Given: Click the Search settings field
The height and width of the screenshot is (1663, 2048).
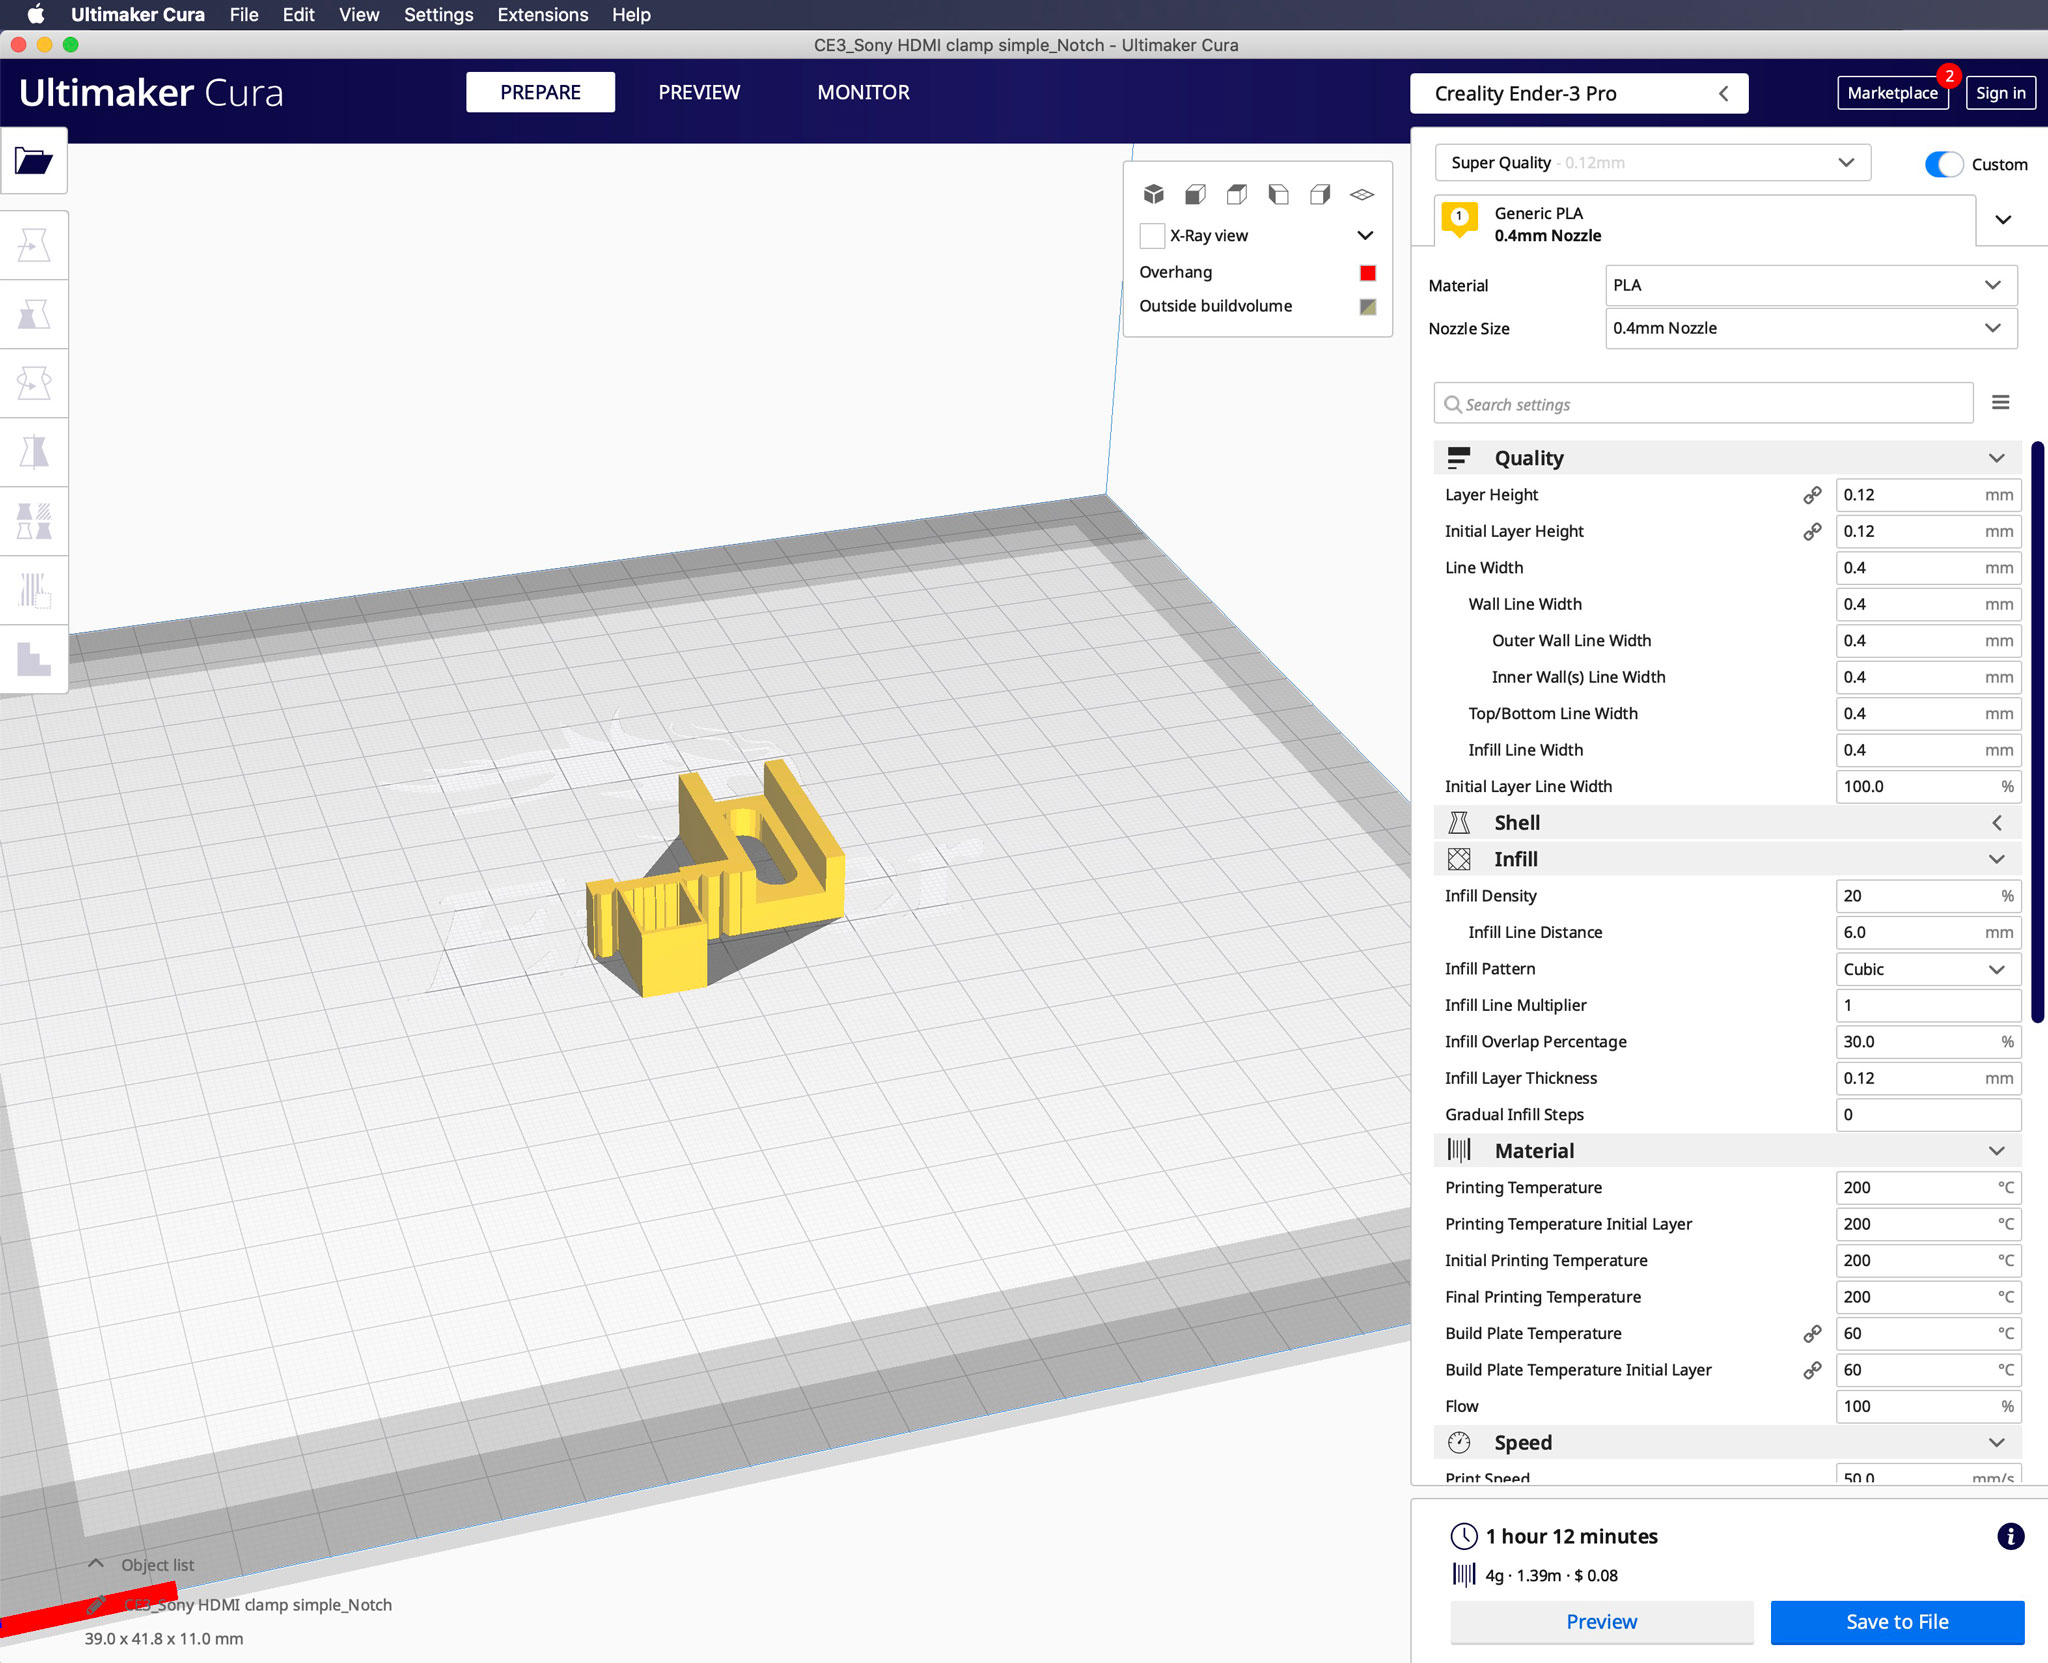Looking at the screenshot, I should 1703,404.
